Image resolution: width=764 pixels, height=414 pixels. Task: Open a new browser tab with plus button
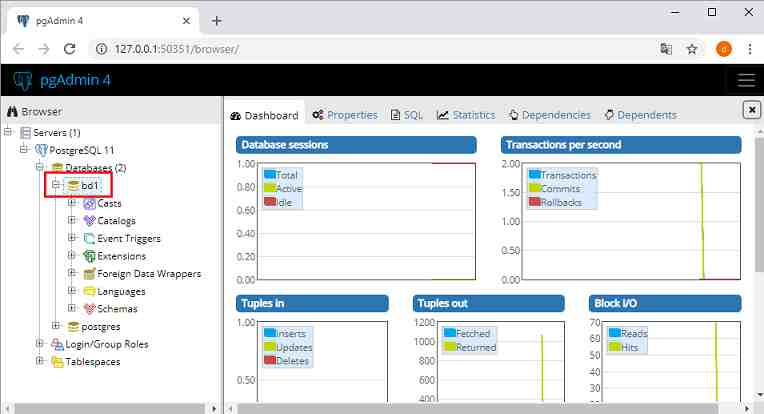(x=217, y=21)
